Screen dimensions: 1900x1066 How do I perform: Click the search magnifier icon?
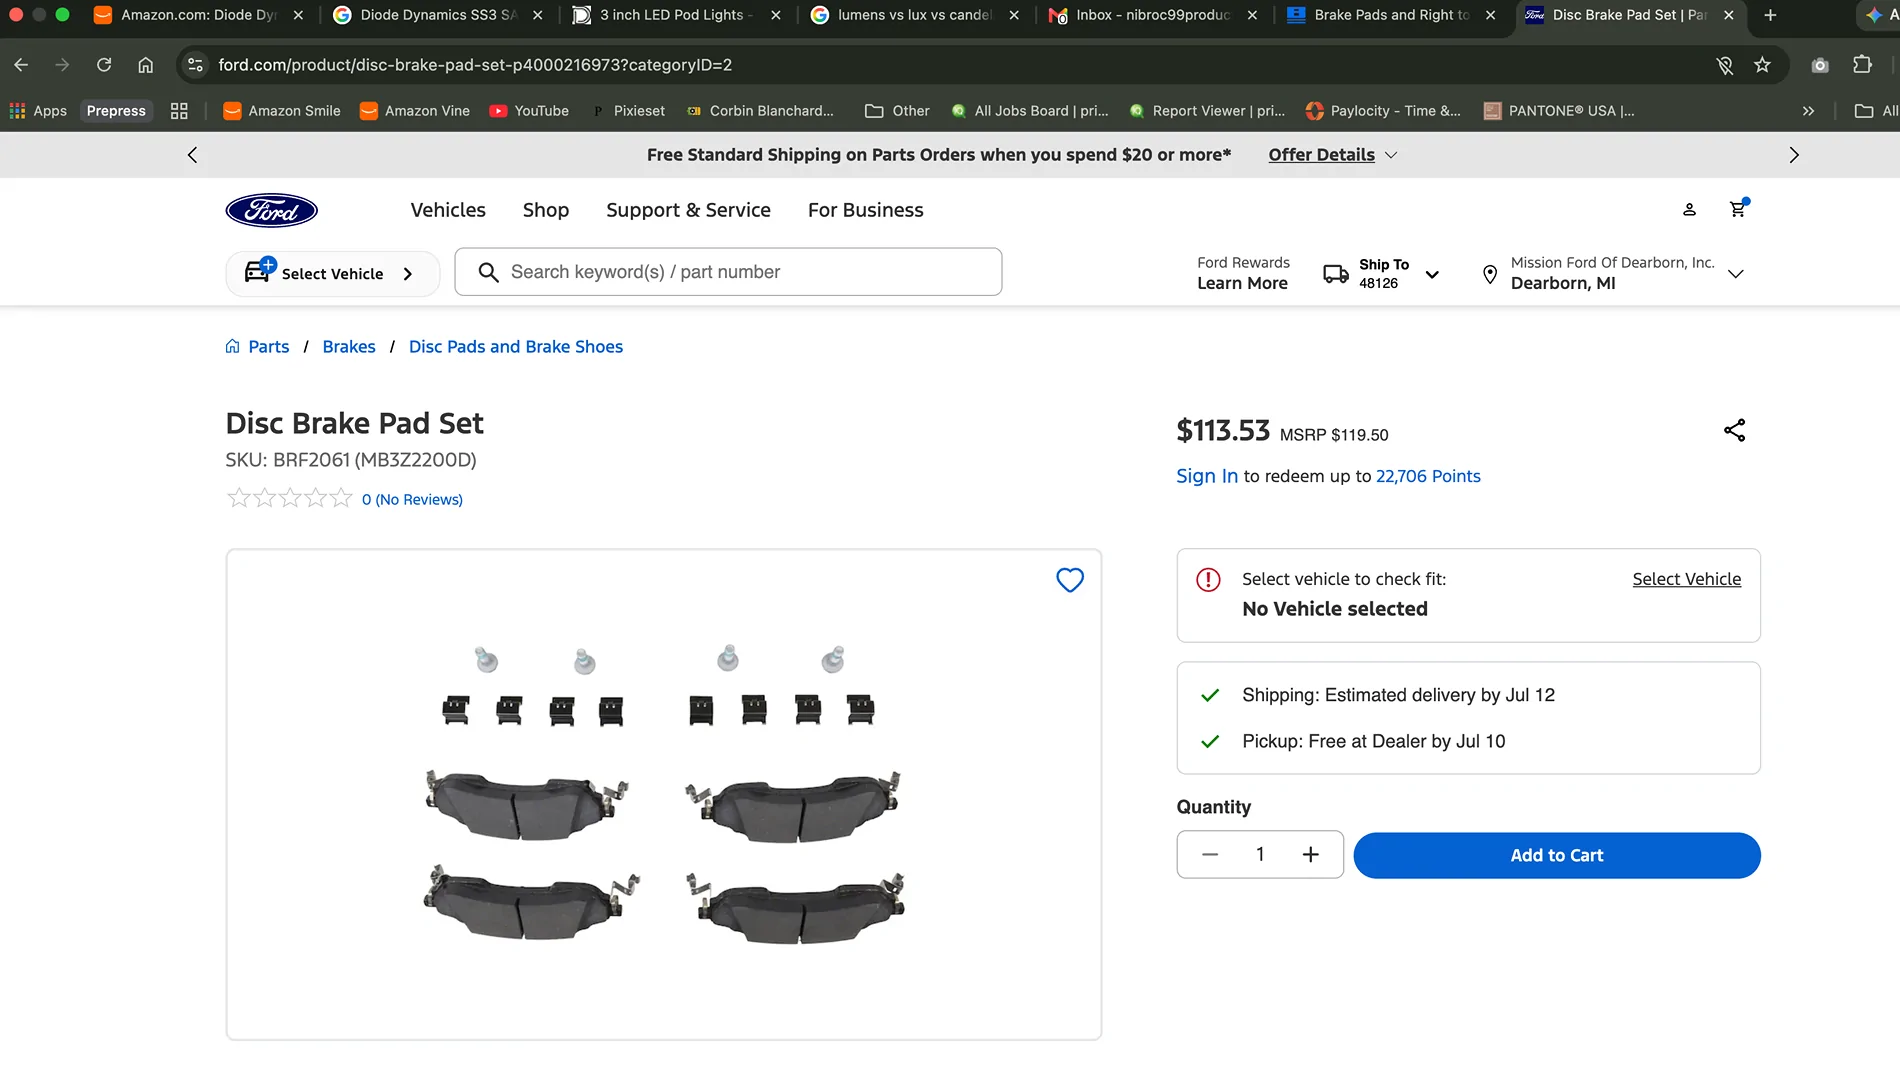point(488,272)
